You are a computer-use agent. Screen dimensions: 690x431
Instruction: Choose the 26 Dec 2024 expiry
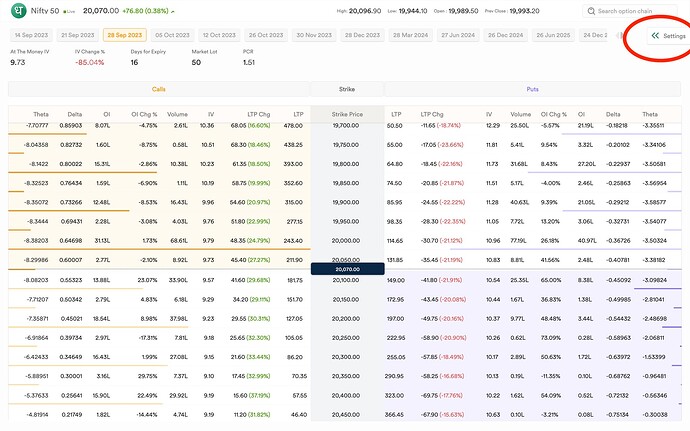click(506, 35)
